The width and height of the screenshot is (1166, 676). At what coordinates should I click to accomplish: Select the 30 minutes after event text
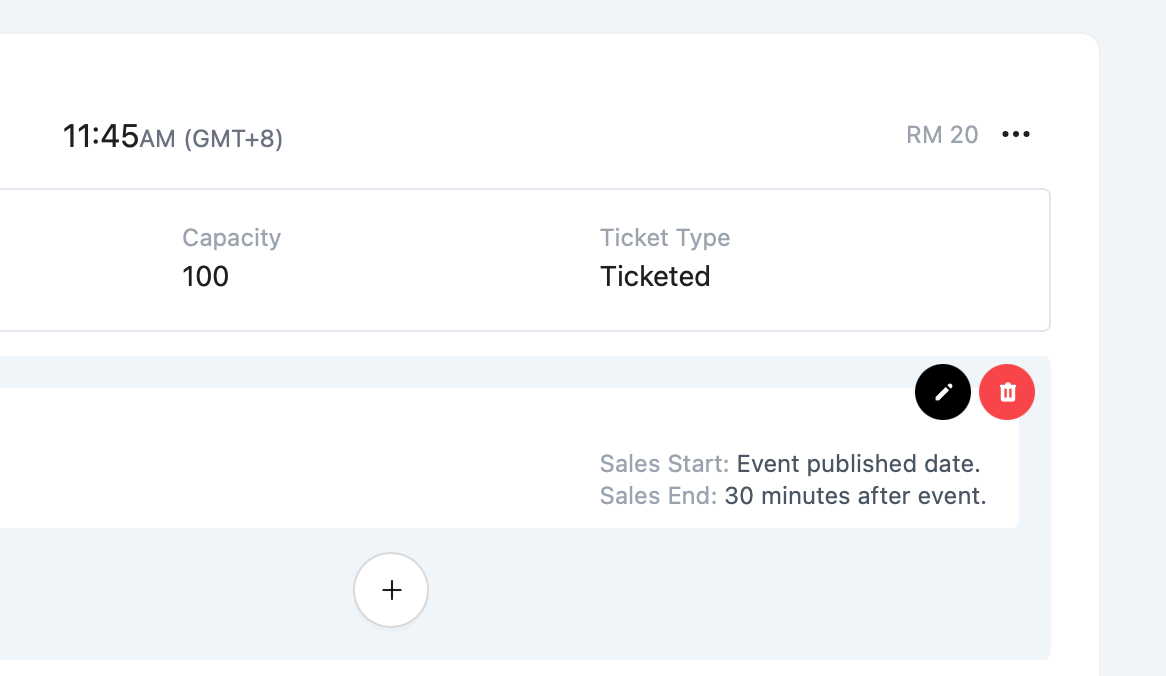point(855,496)
